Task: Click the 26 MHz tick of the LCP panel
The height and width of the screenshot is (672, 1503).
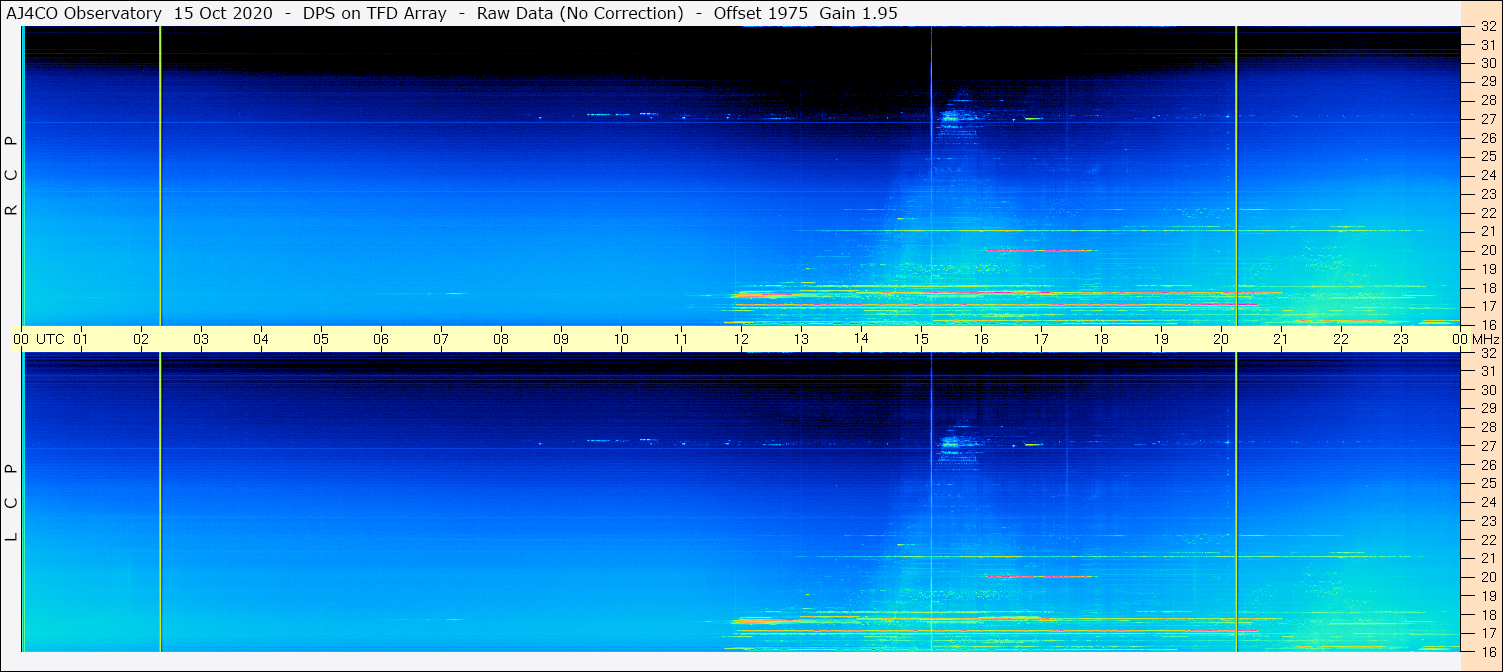Action: 1488,465
